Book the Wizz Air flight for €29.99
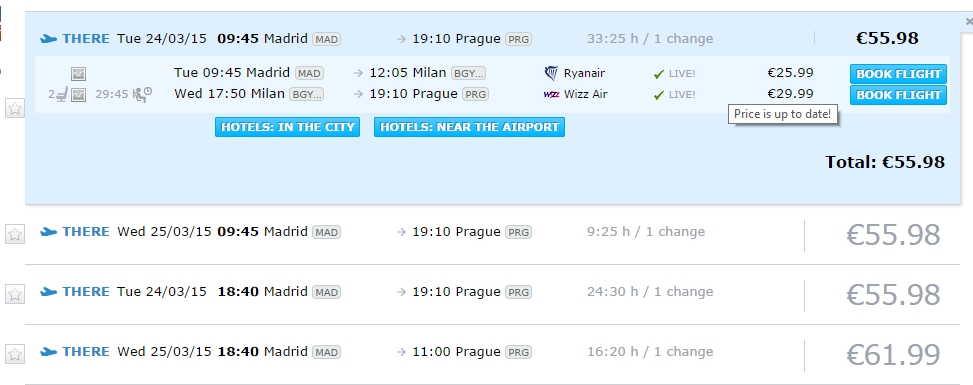973x385 pixels. [898, 95]
